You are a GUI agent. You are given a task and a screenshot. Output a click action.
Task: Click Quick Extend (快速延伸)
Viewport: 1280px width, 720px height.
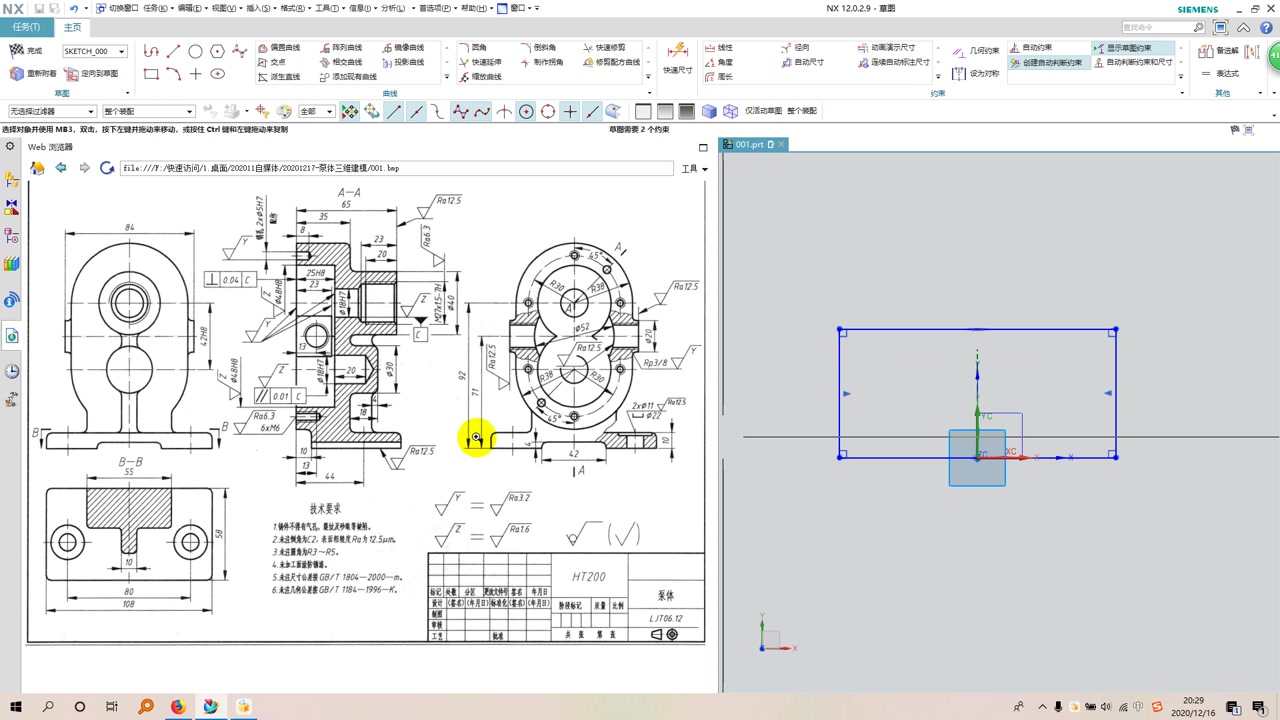(x=480, y=62)
